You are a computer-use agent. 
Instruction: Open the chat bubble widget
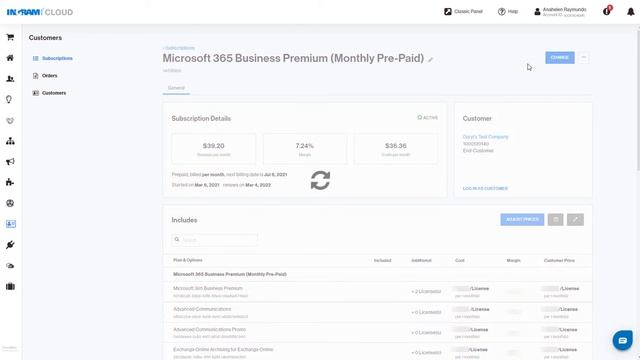click(622, 340)
